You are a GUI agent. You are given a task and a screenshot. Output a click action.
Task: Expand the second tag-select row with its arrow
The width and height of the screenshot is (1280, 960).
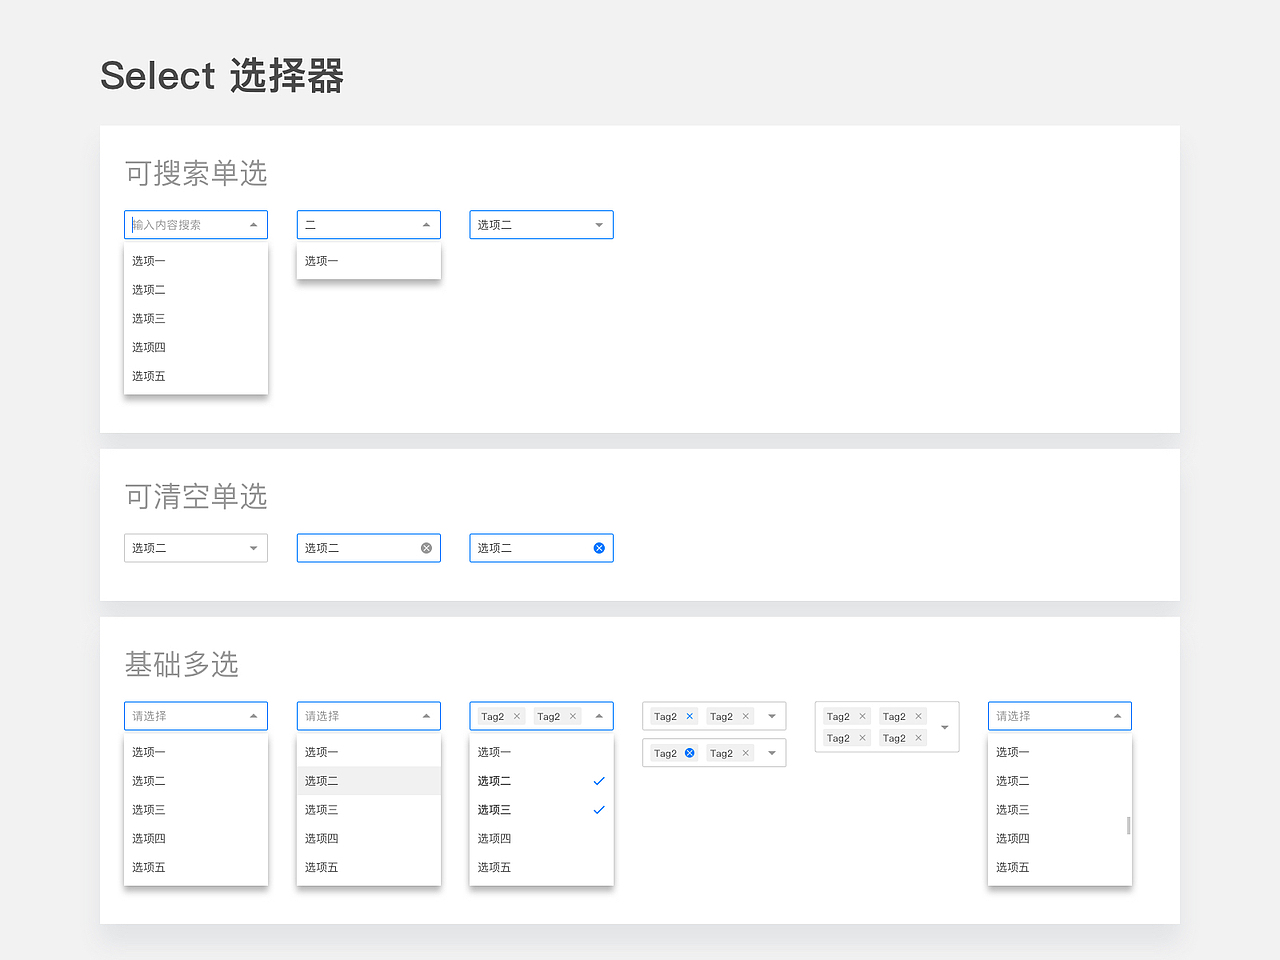tap(771, 753)
